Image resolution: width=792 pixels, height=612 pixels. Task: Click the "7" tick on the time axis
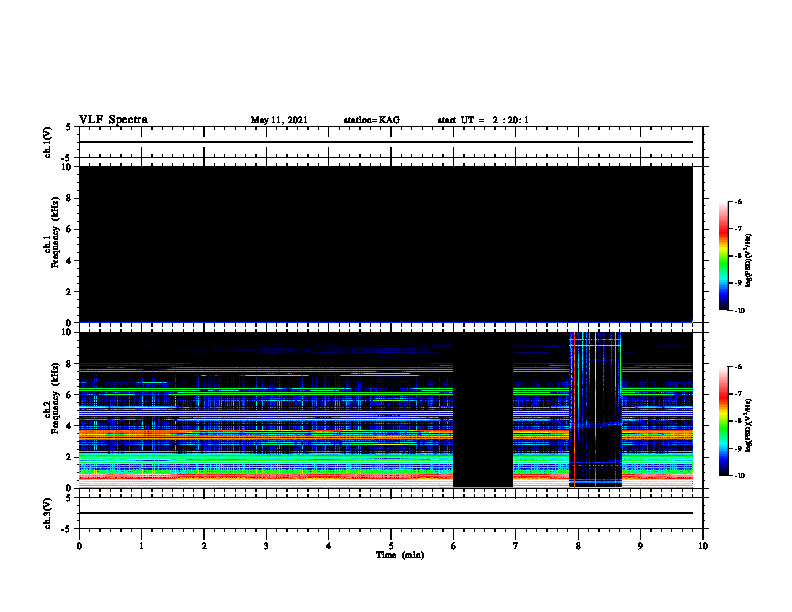pyautogui.click(x=516, y=546)
